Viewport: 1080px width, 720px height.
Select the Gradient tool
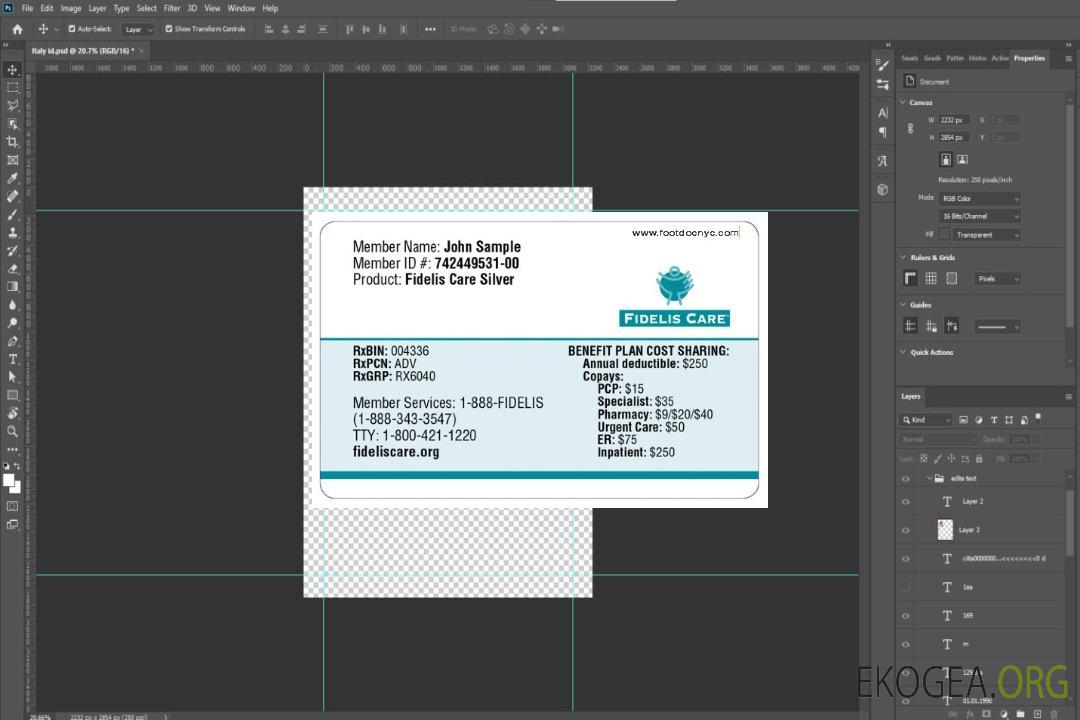[x=12, y=287]
